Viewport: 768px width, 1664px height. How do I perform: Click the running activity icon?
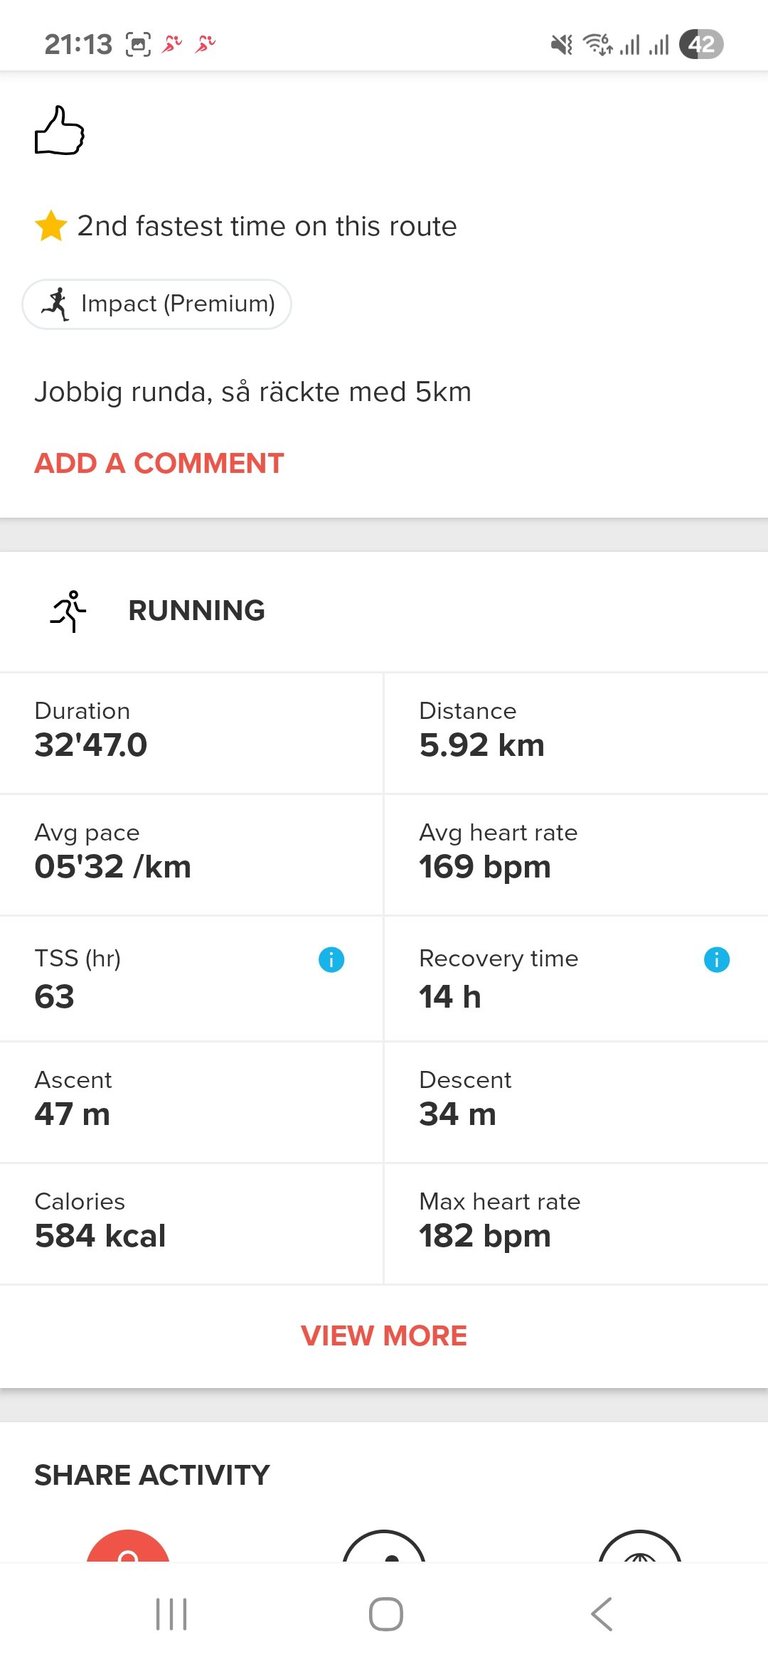pos(68,611)
